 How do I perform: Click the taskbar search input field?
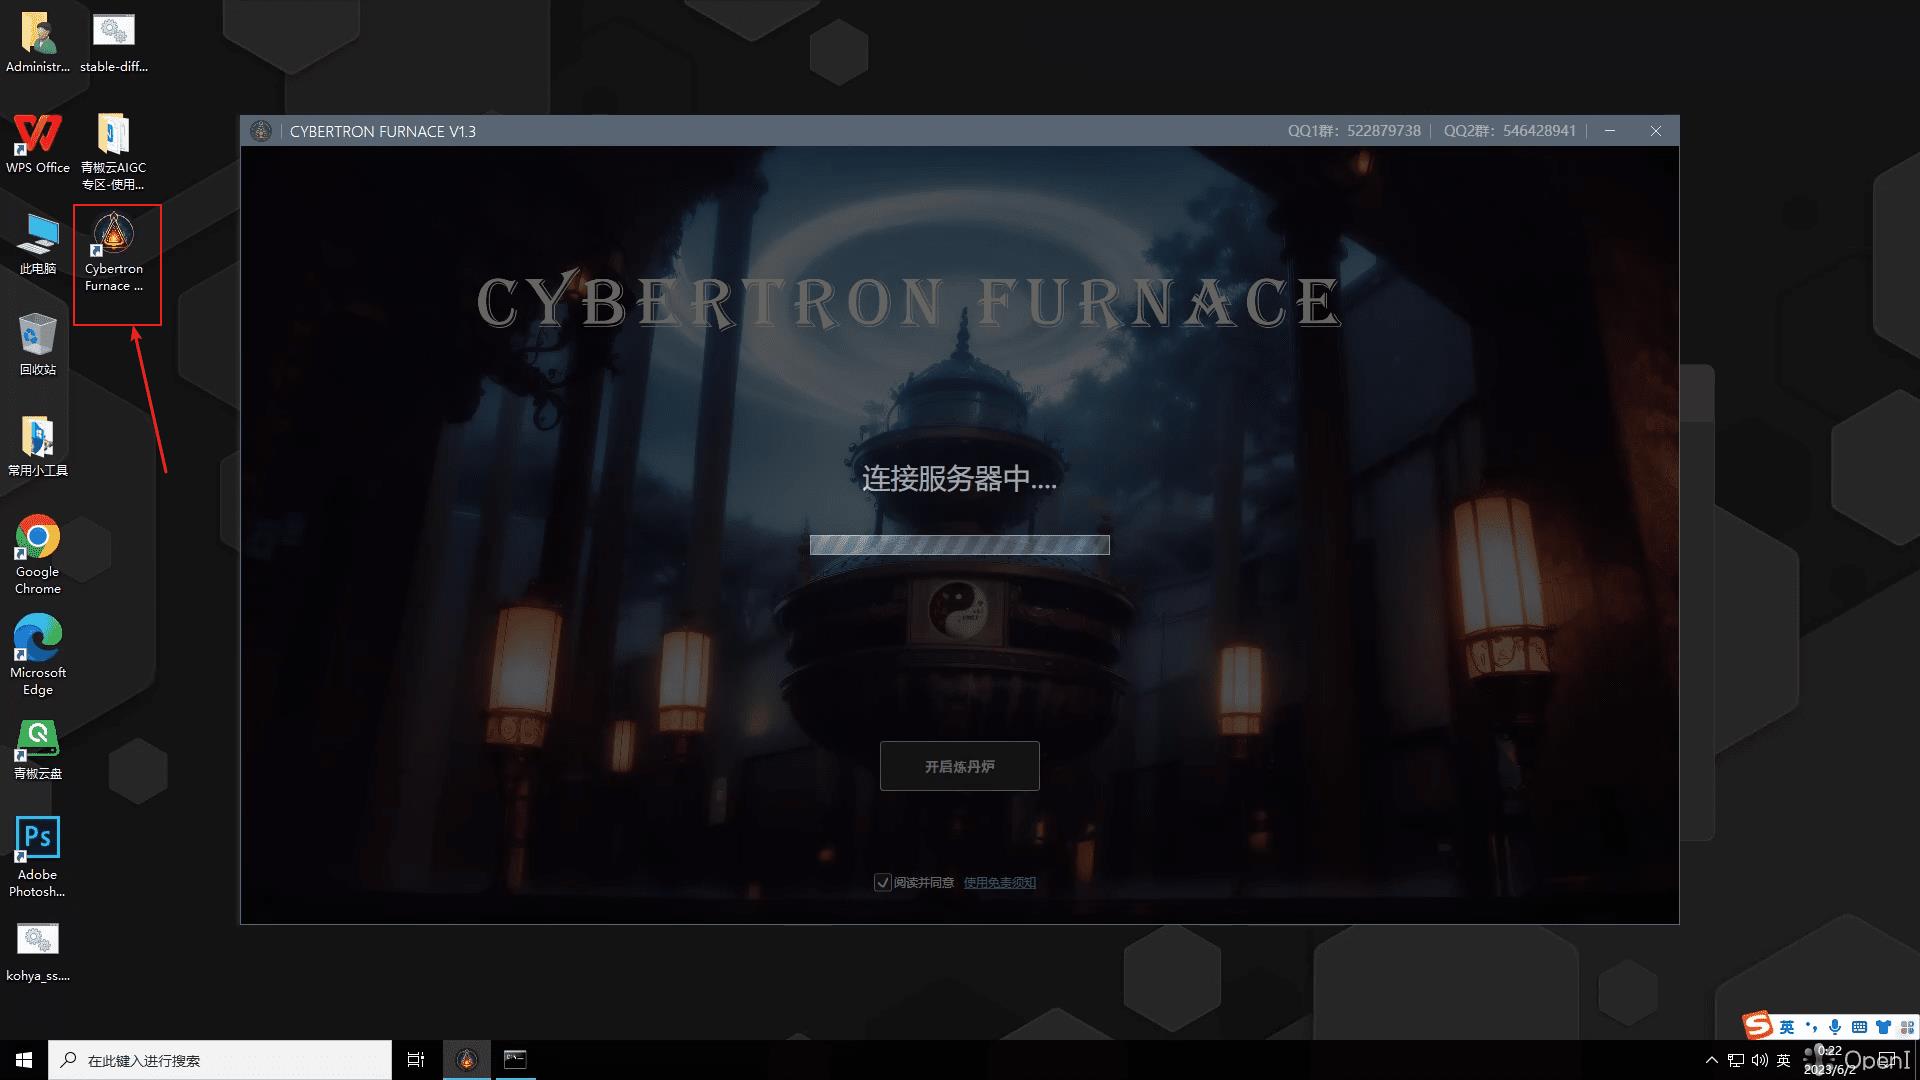click(220, 1060)
